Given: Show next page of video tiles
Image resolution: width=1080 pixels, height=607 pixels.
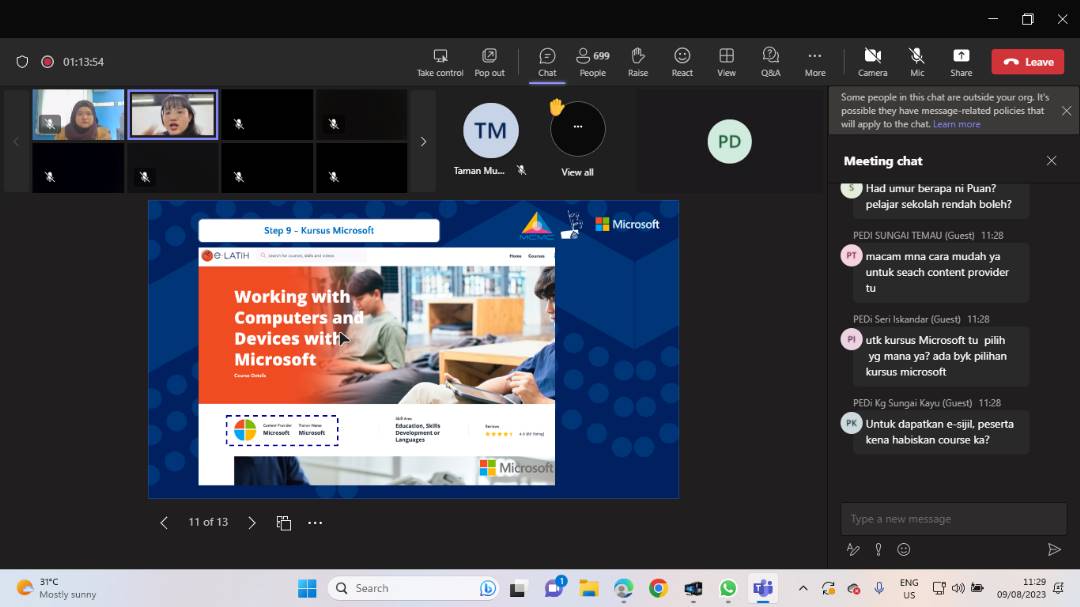Looking at the screenshot, I should pos(423,141).
